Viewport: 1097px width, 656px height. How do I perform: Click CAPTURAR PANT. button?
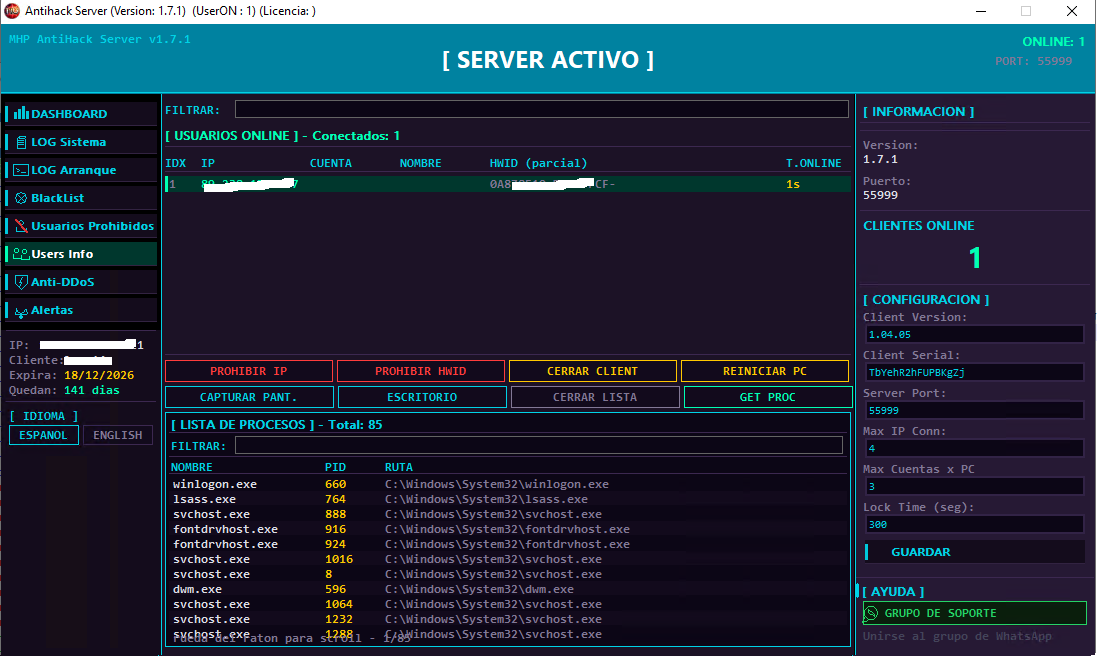249,397
